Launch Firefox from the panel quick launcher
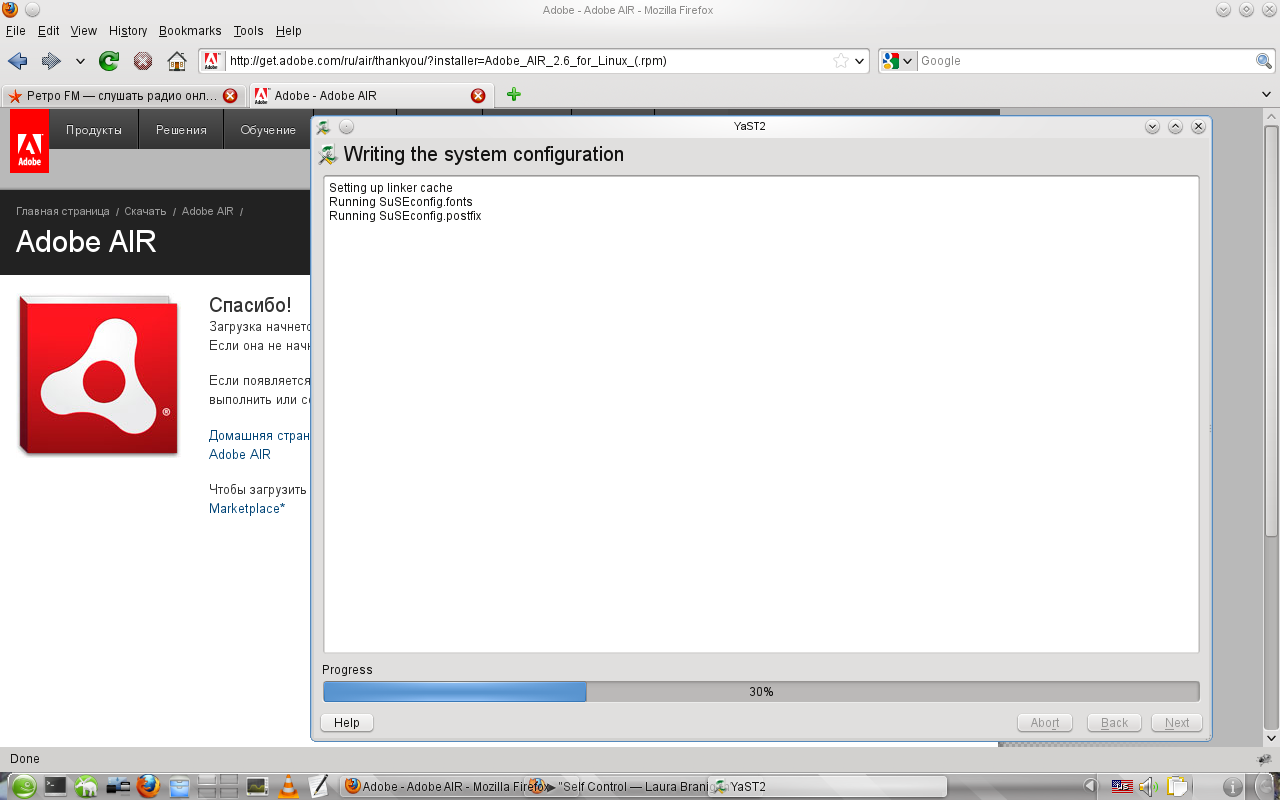Image resolution: width=1280 pixels, height=800 pixels. [x=149, y=787]
